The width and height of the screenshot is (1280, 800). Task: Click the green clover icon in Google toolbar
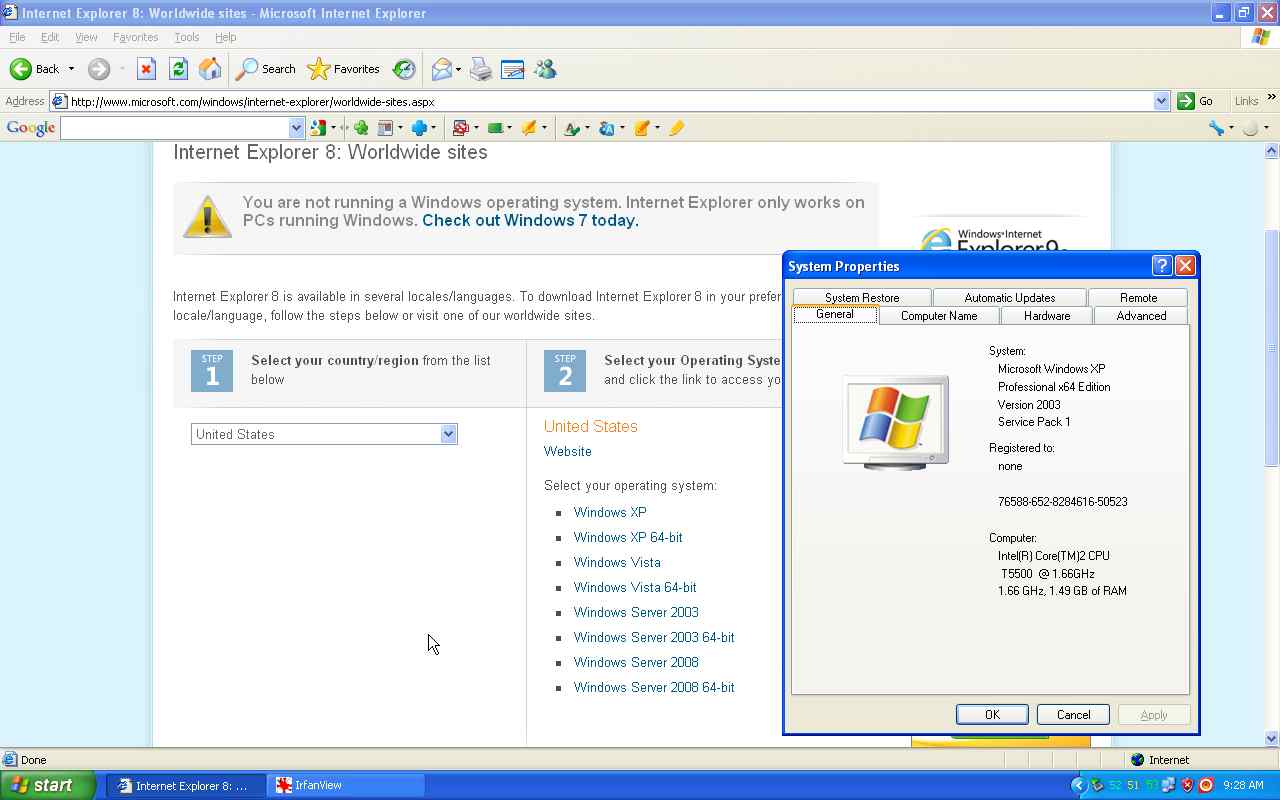coord(361,128)
